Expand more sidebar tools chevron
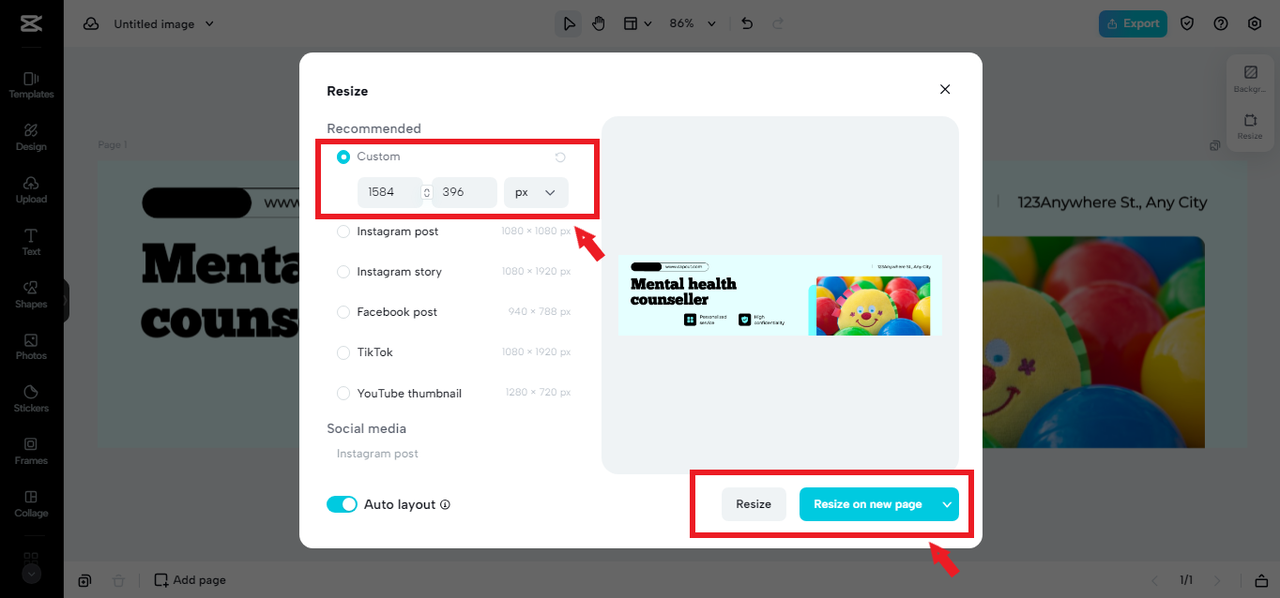 [31, 574]
